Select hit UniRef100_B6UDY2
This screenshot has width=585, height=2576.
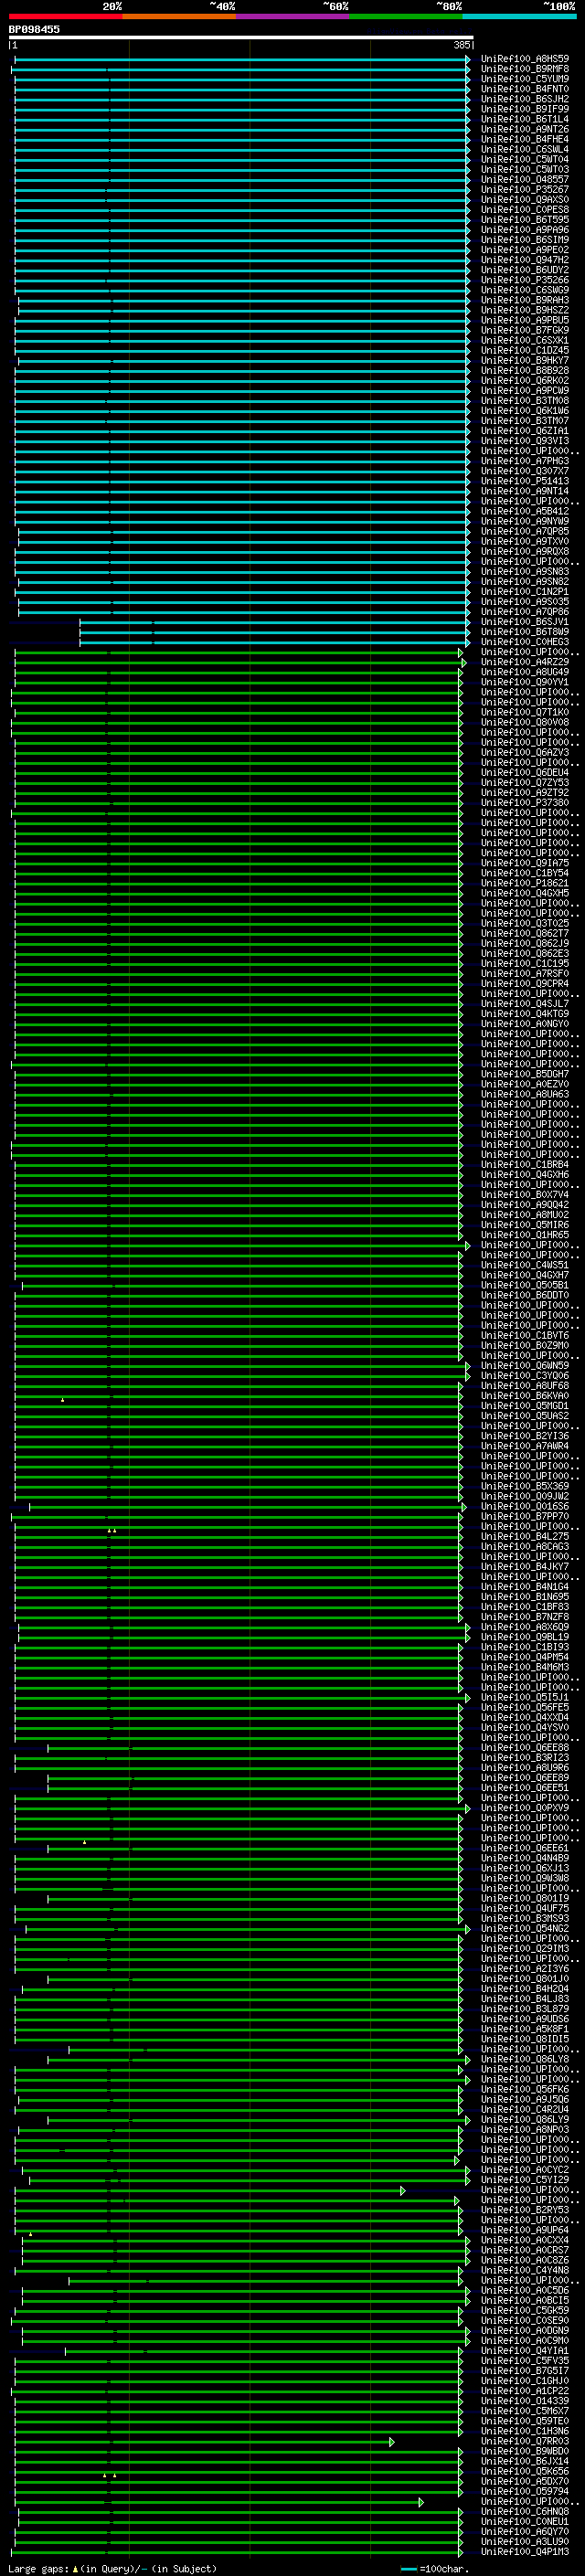(x=525, y=270)
